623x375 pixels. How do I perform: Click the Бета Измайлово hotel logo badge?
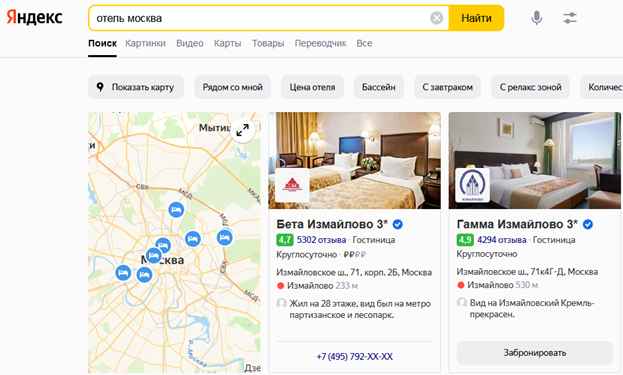(x=292, y=185)
